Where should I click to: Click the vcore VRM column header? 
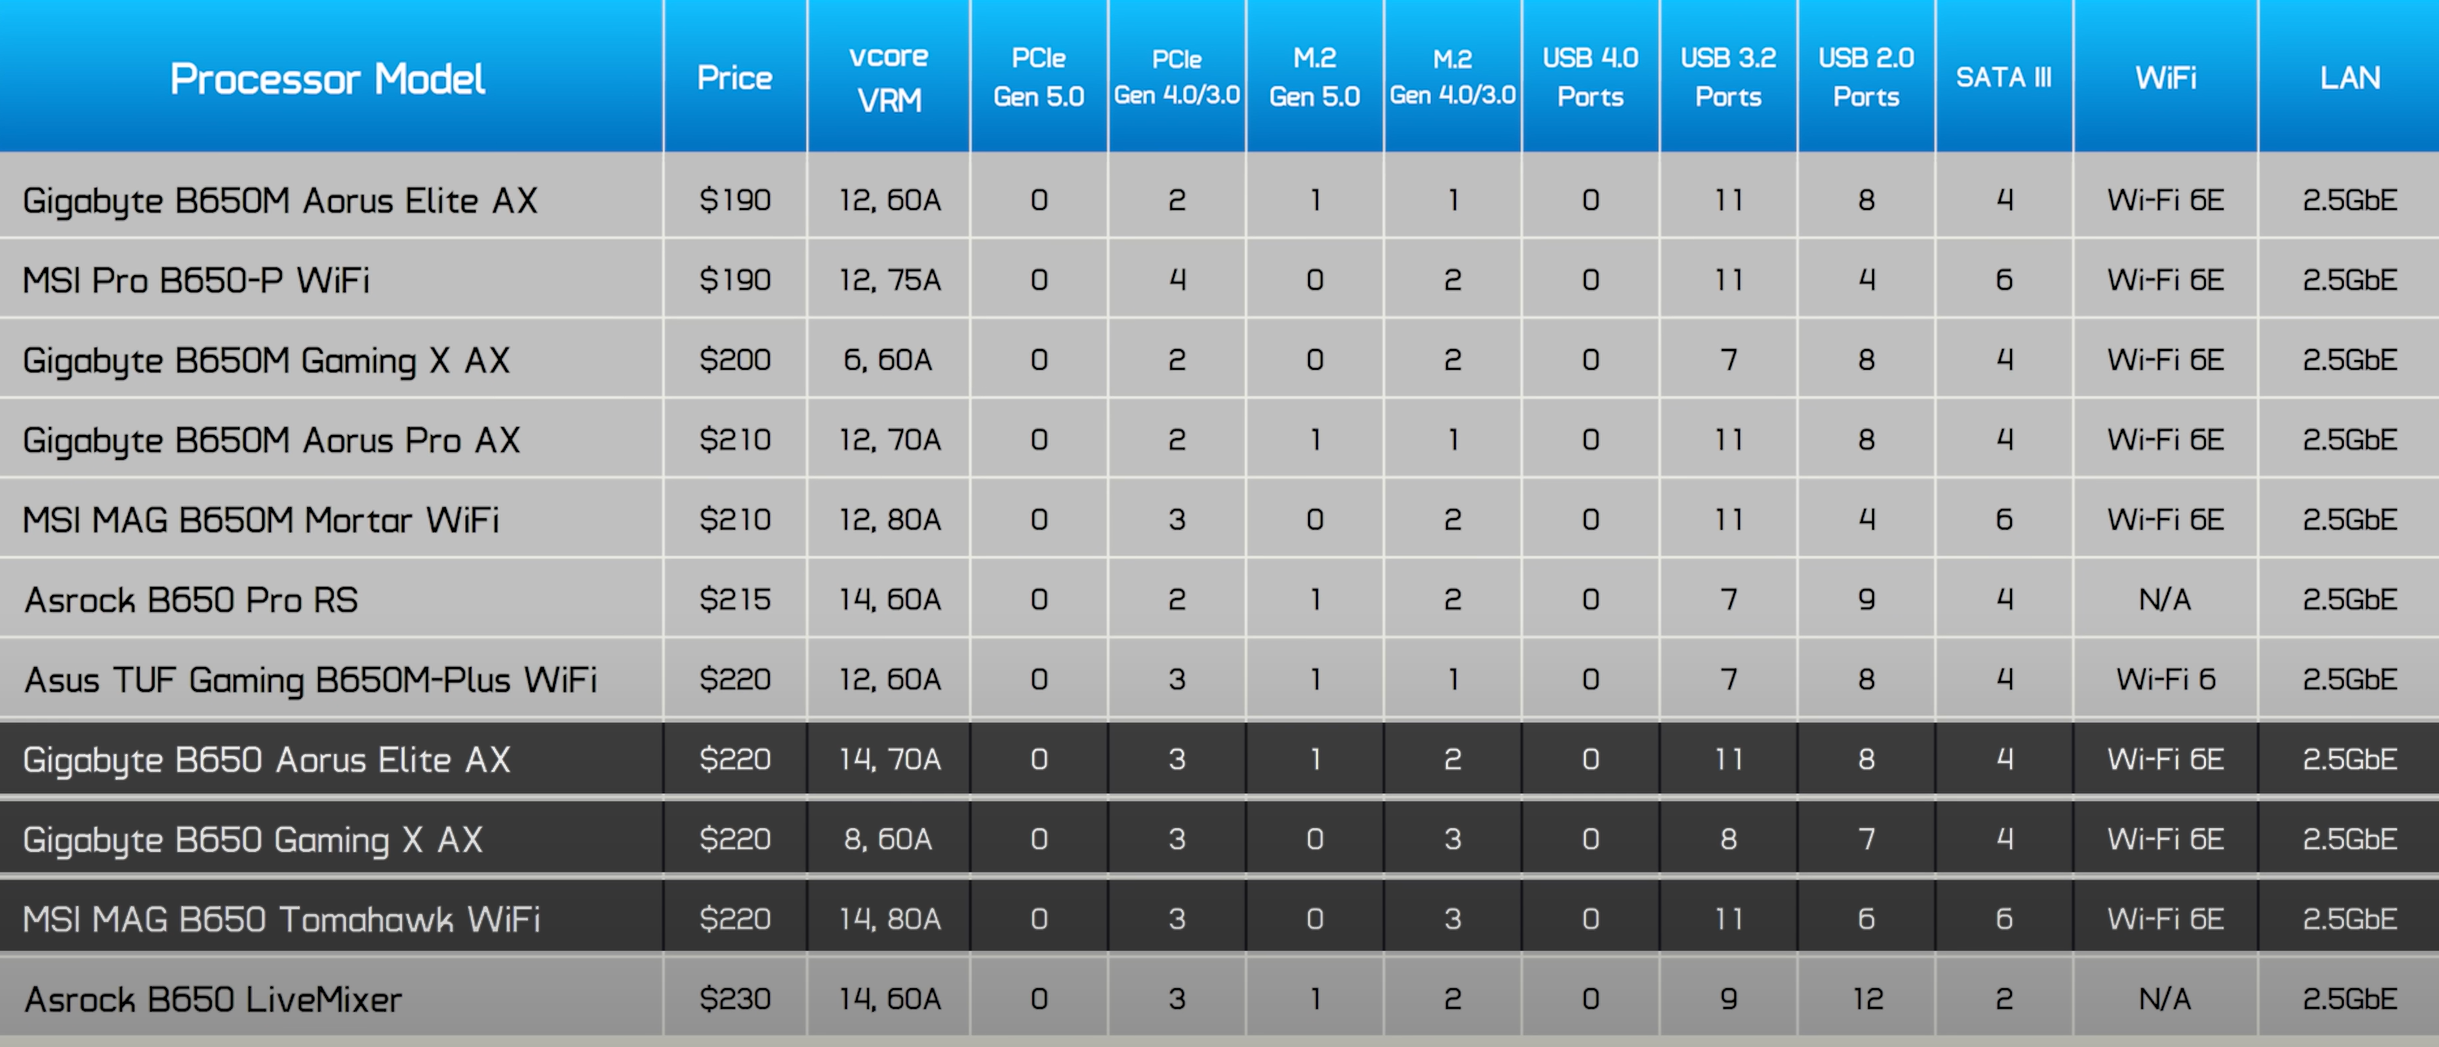coord(888,78)
